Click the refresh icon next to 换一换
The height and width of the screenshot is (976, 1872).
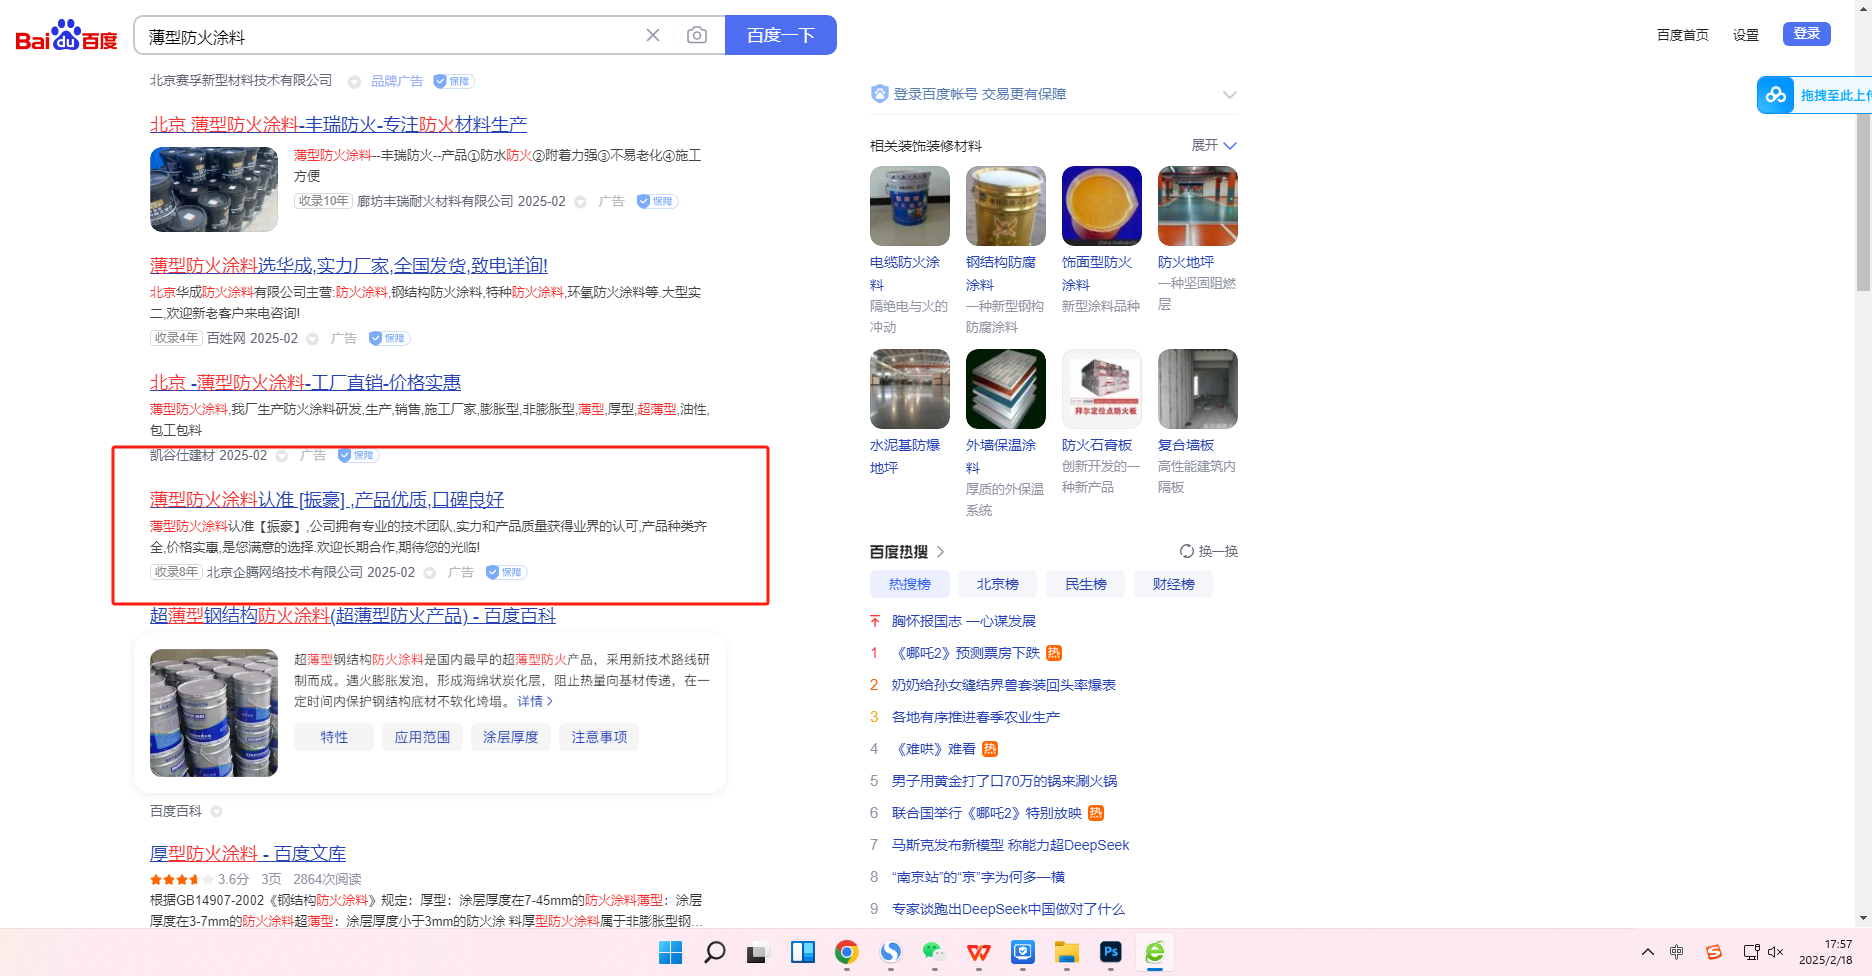point(1187,551)
